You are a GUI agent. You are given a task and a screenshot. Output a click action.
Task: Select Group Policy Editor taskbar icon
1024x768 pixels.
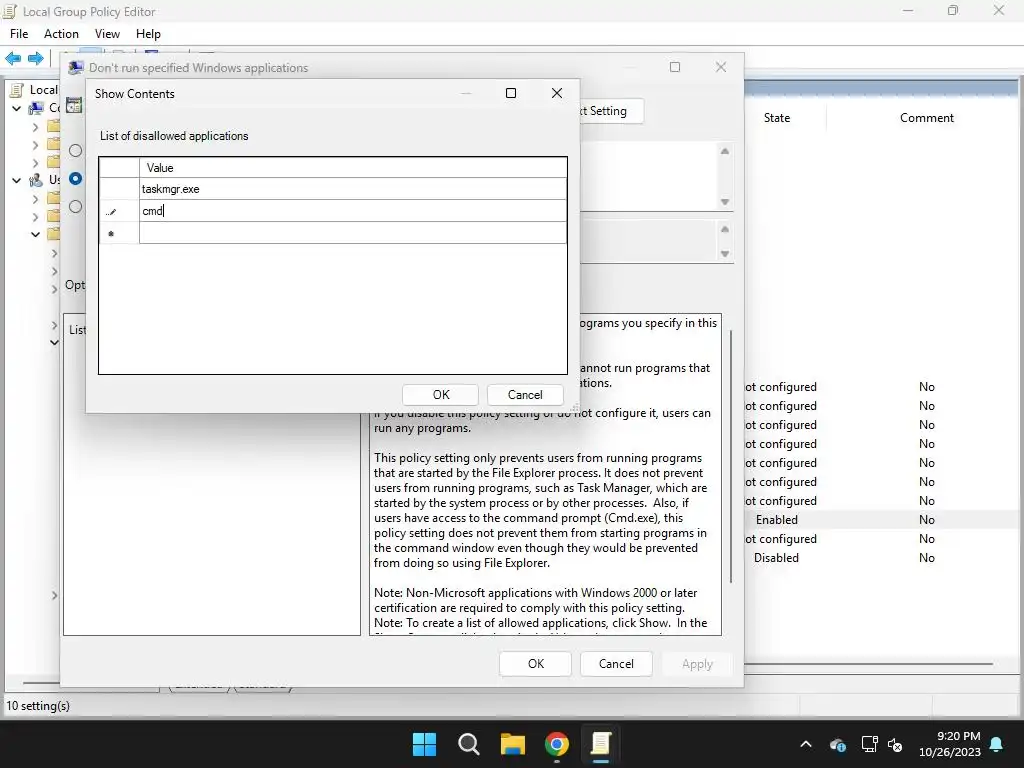coord(600,744)
